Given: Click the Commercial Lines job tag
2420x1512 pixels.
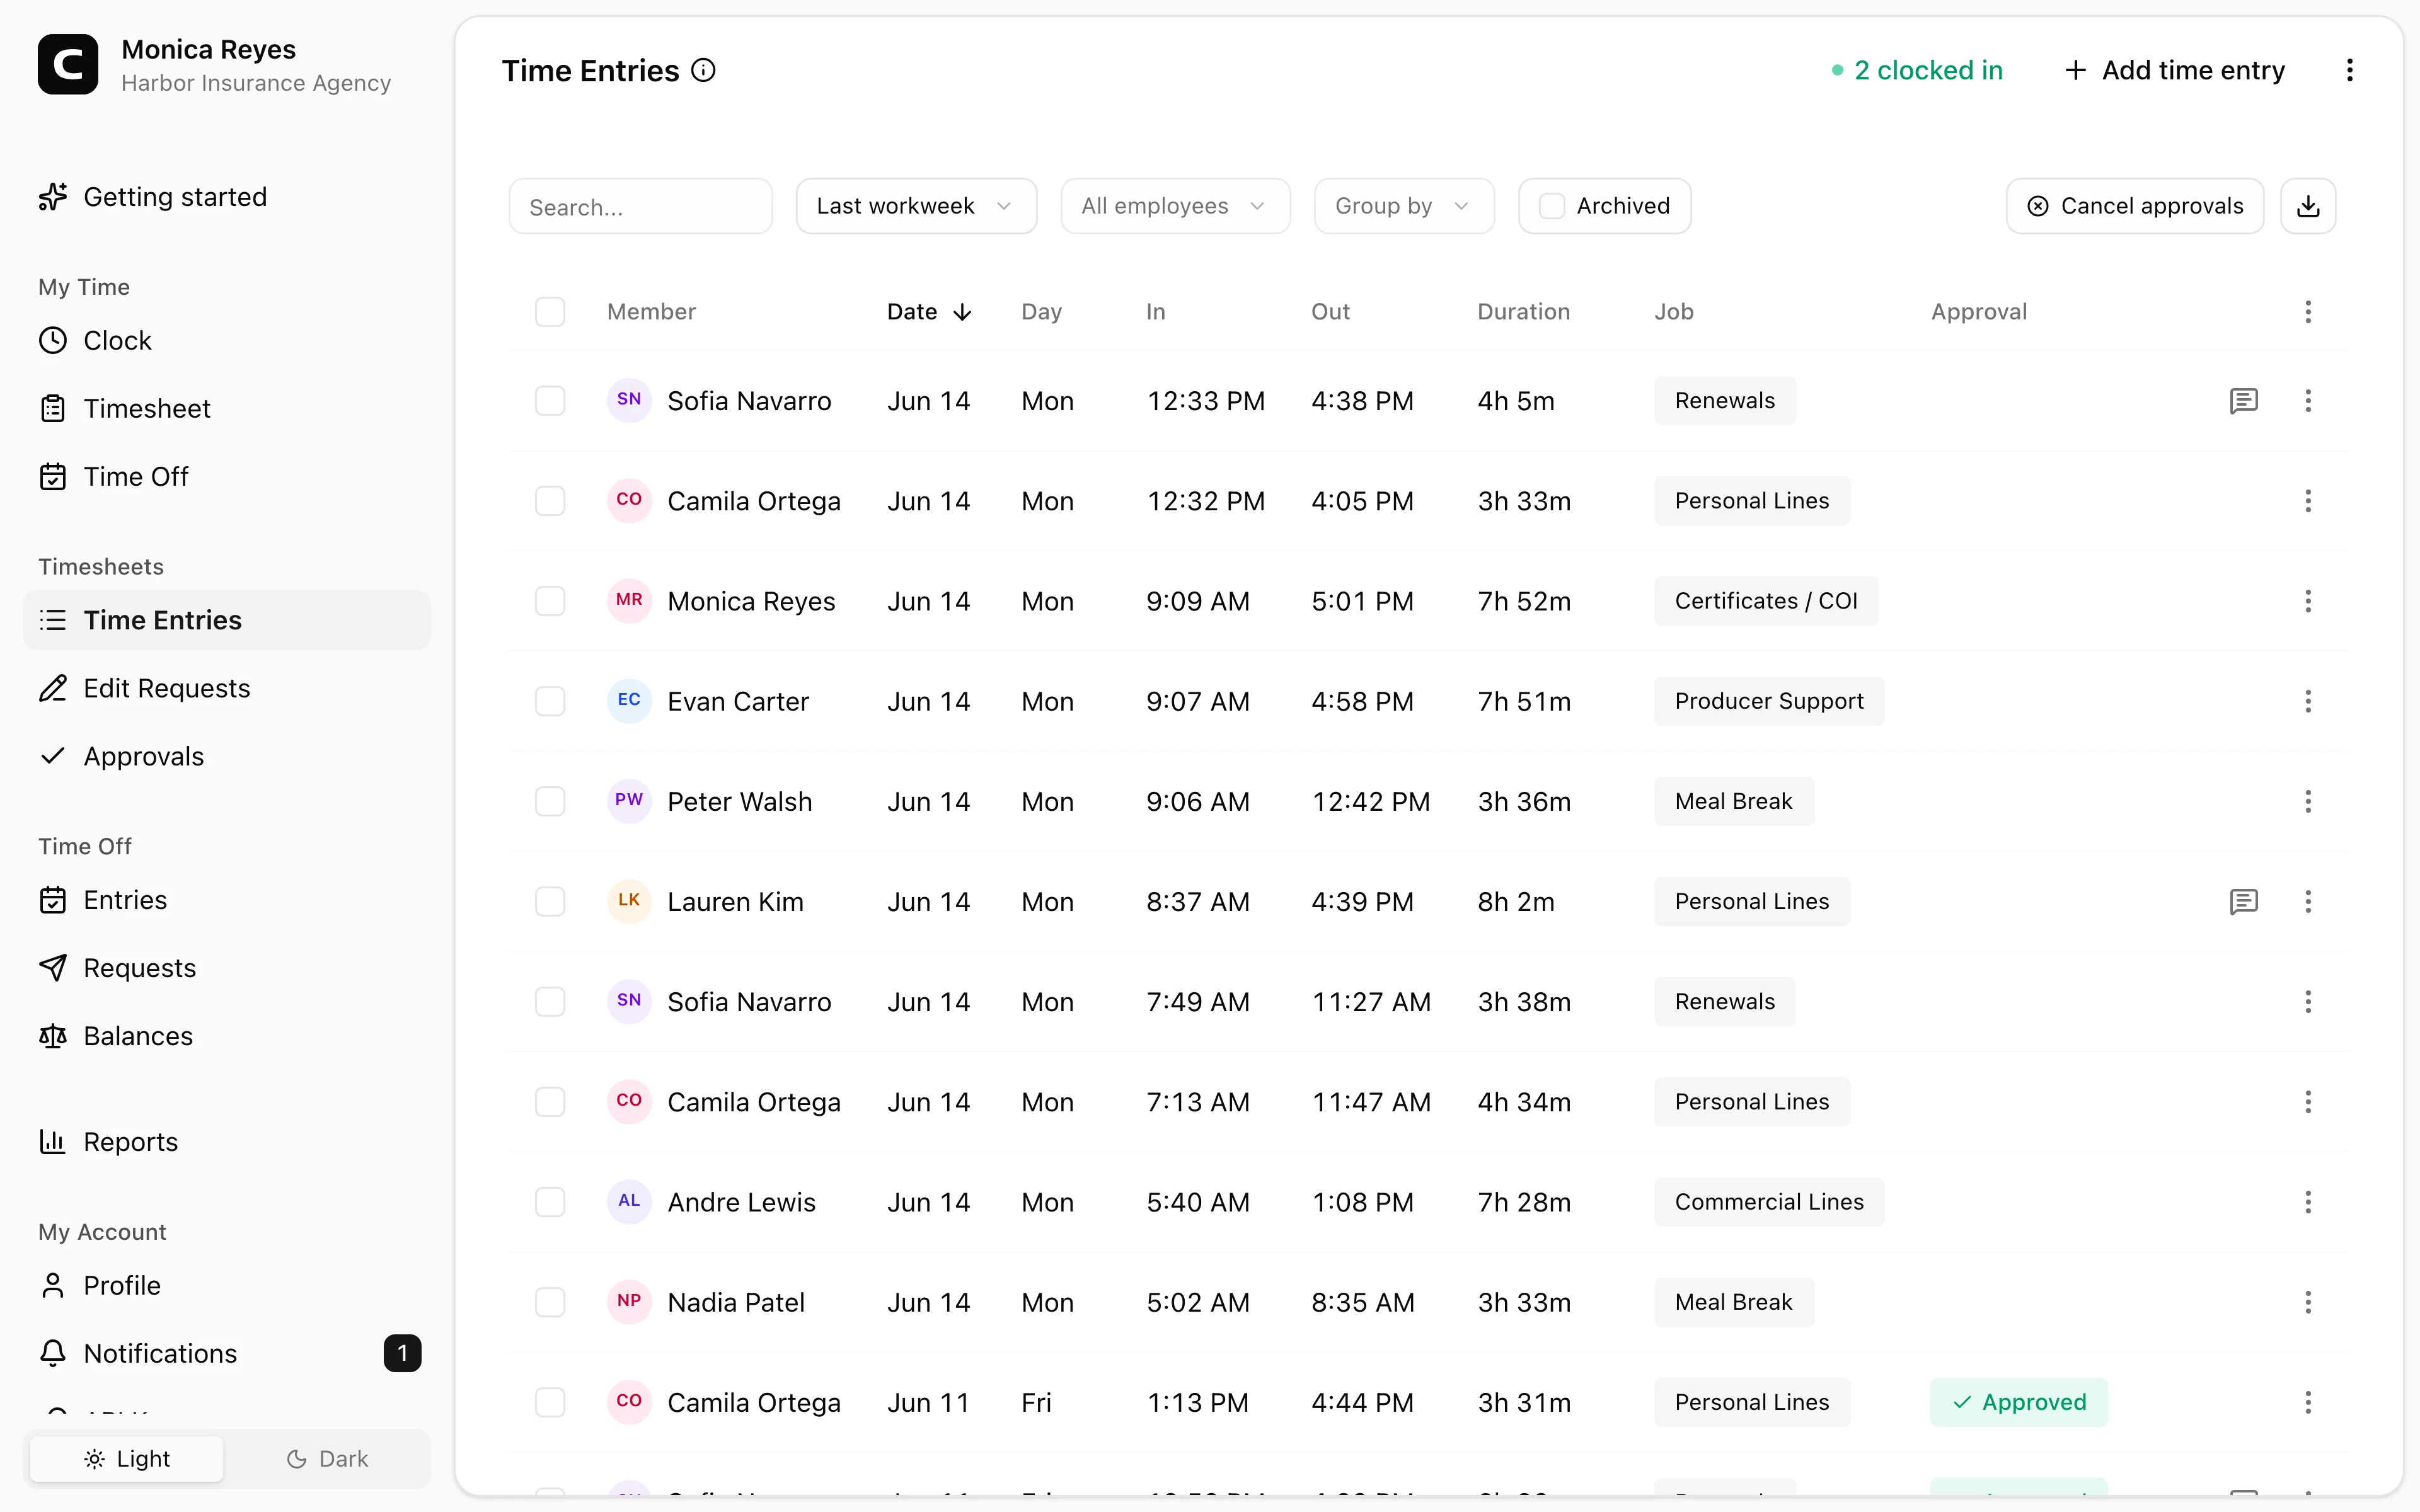Looking at the screenshot, I should click(x=1769, y=1202).
